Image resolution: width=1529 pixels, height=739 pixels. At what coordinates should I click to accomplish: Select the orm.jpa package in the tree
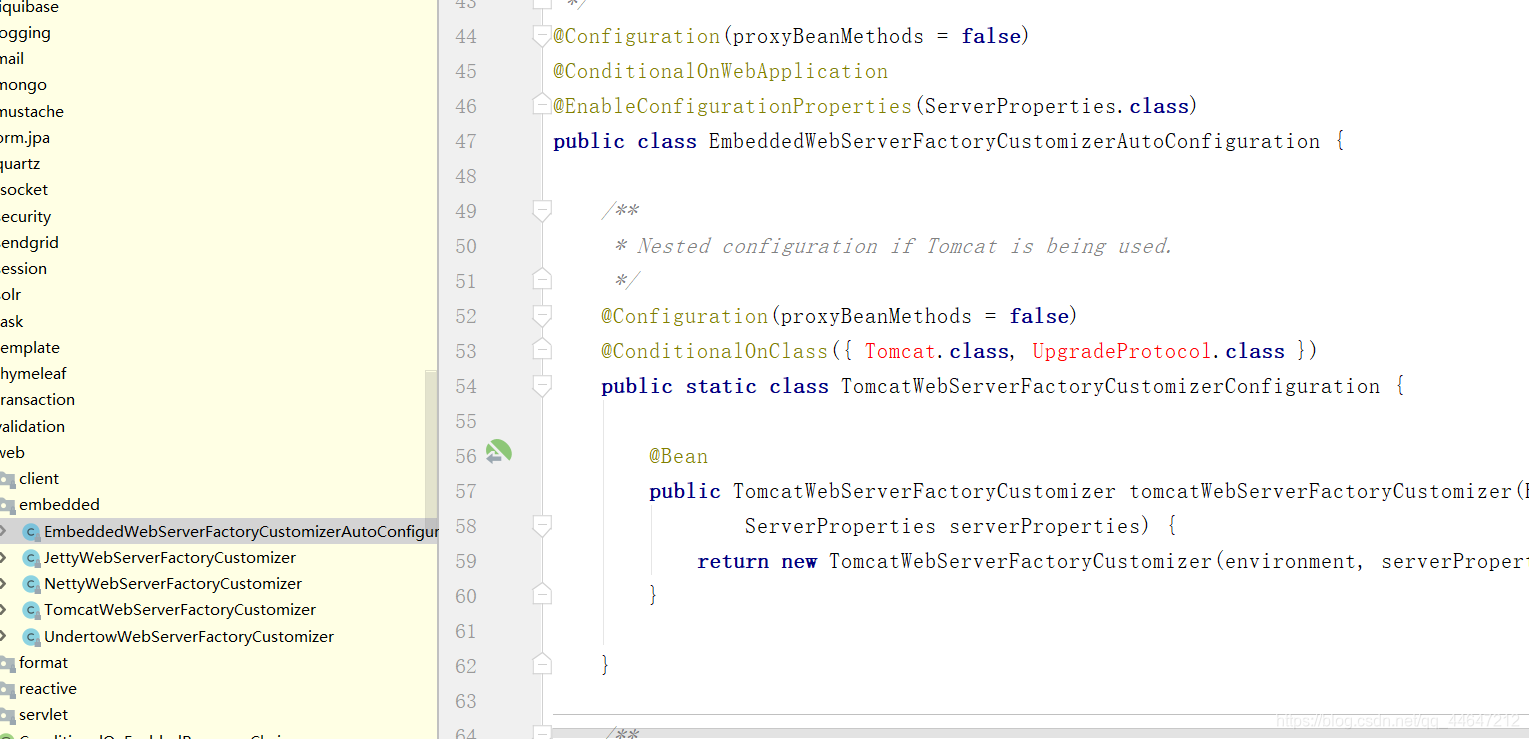click(x=25, y=138)
